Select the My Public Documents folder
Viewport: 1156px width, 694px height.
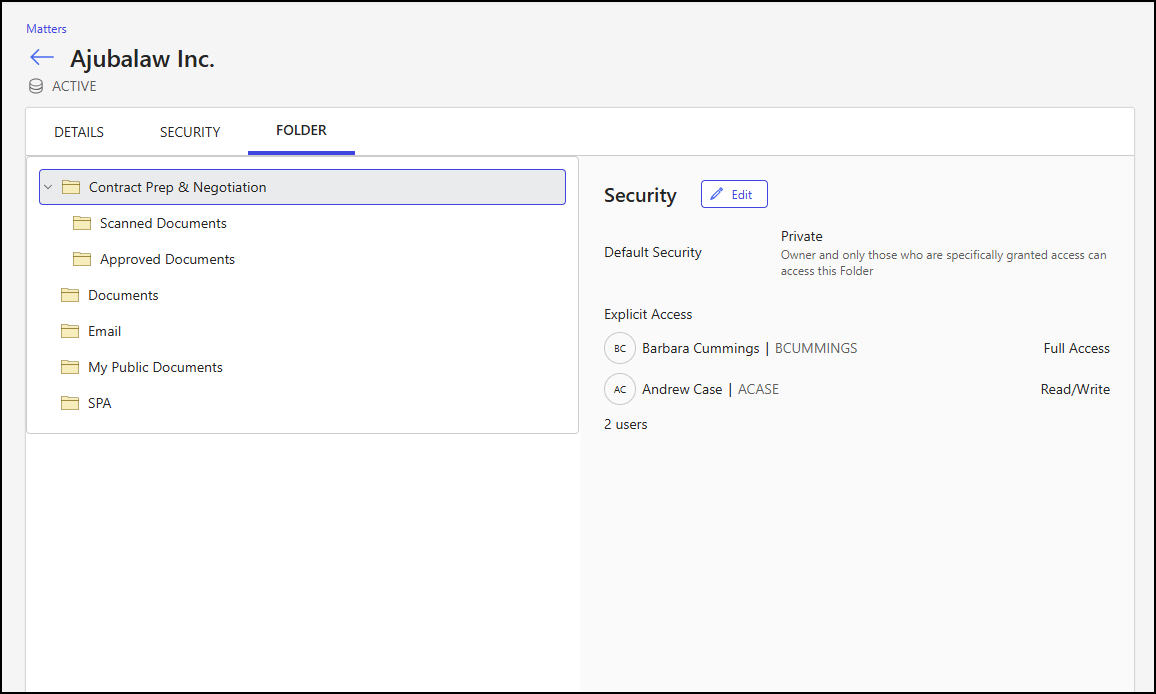155,367
